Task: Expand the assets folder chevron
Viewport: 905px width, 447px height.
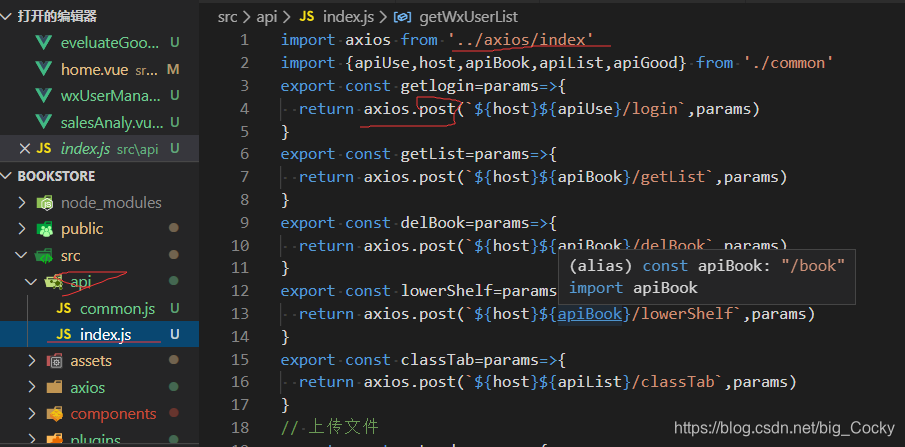Action: click(32, 361)
